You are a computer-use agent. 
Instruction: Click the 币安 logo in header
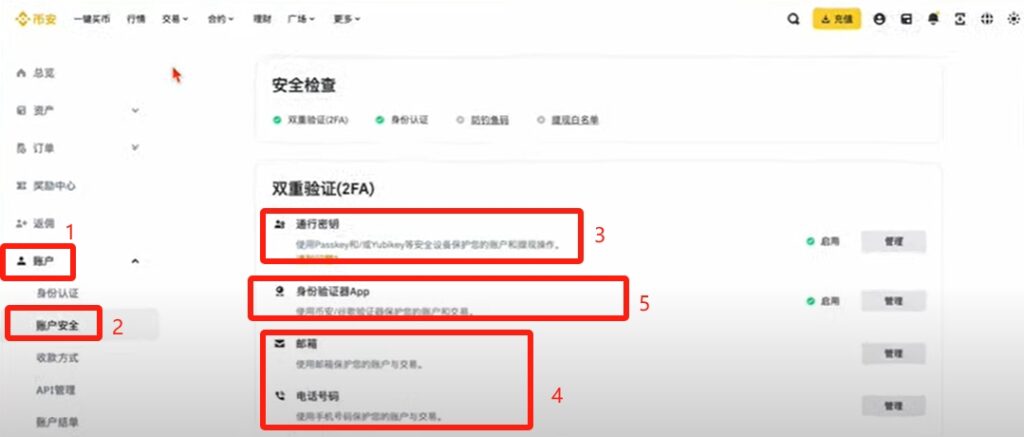[37, 19]
